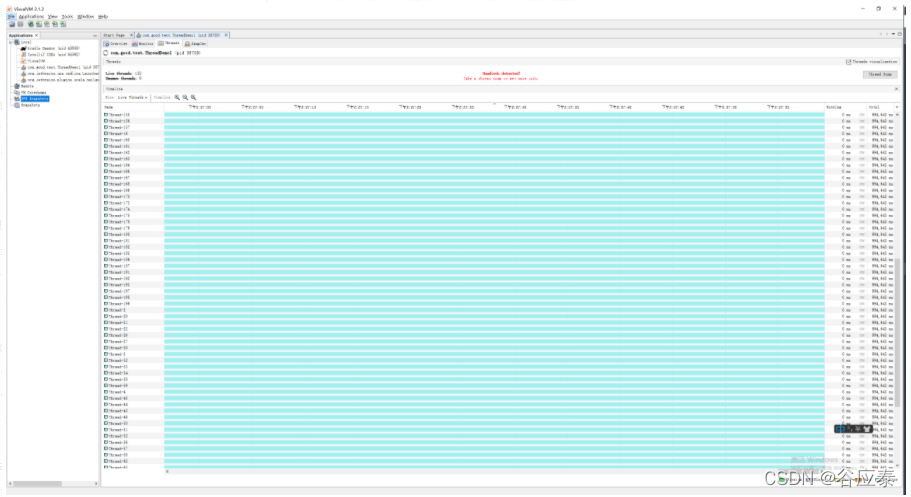Select Gradle Daemon in Applications tree
Image resolution: width=911 pixels, height=497 pixels.
[x=51, y=48]
